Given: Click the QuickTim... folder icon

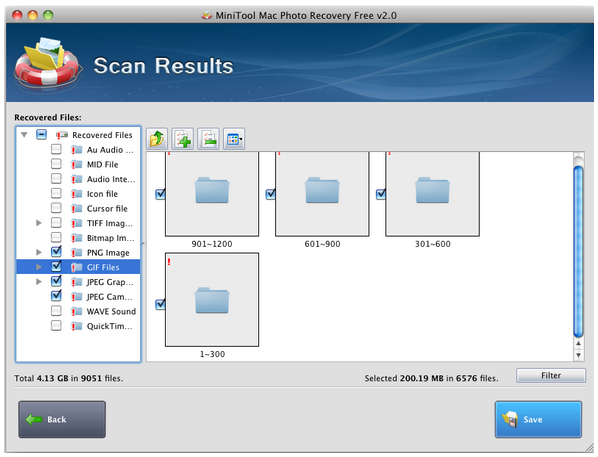Looking at the screenshot, I should click(77, 326).
